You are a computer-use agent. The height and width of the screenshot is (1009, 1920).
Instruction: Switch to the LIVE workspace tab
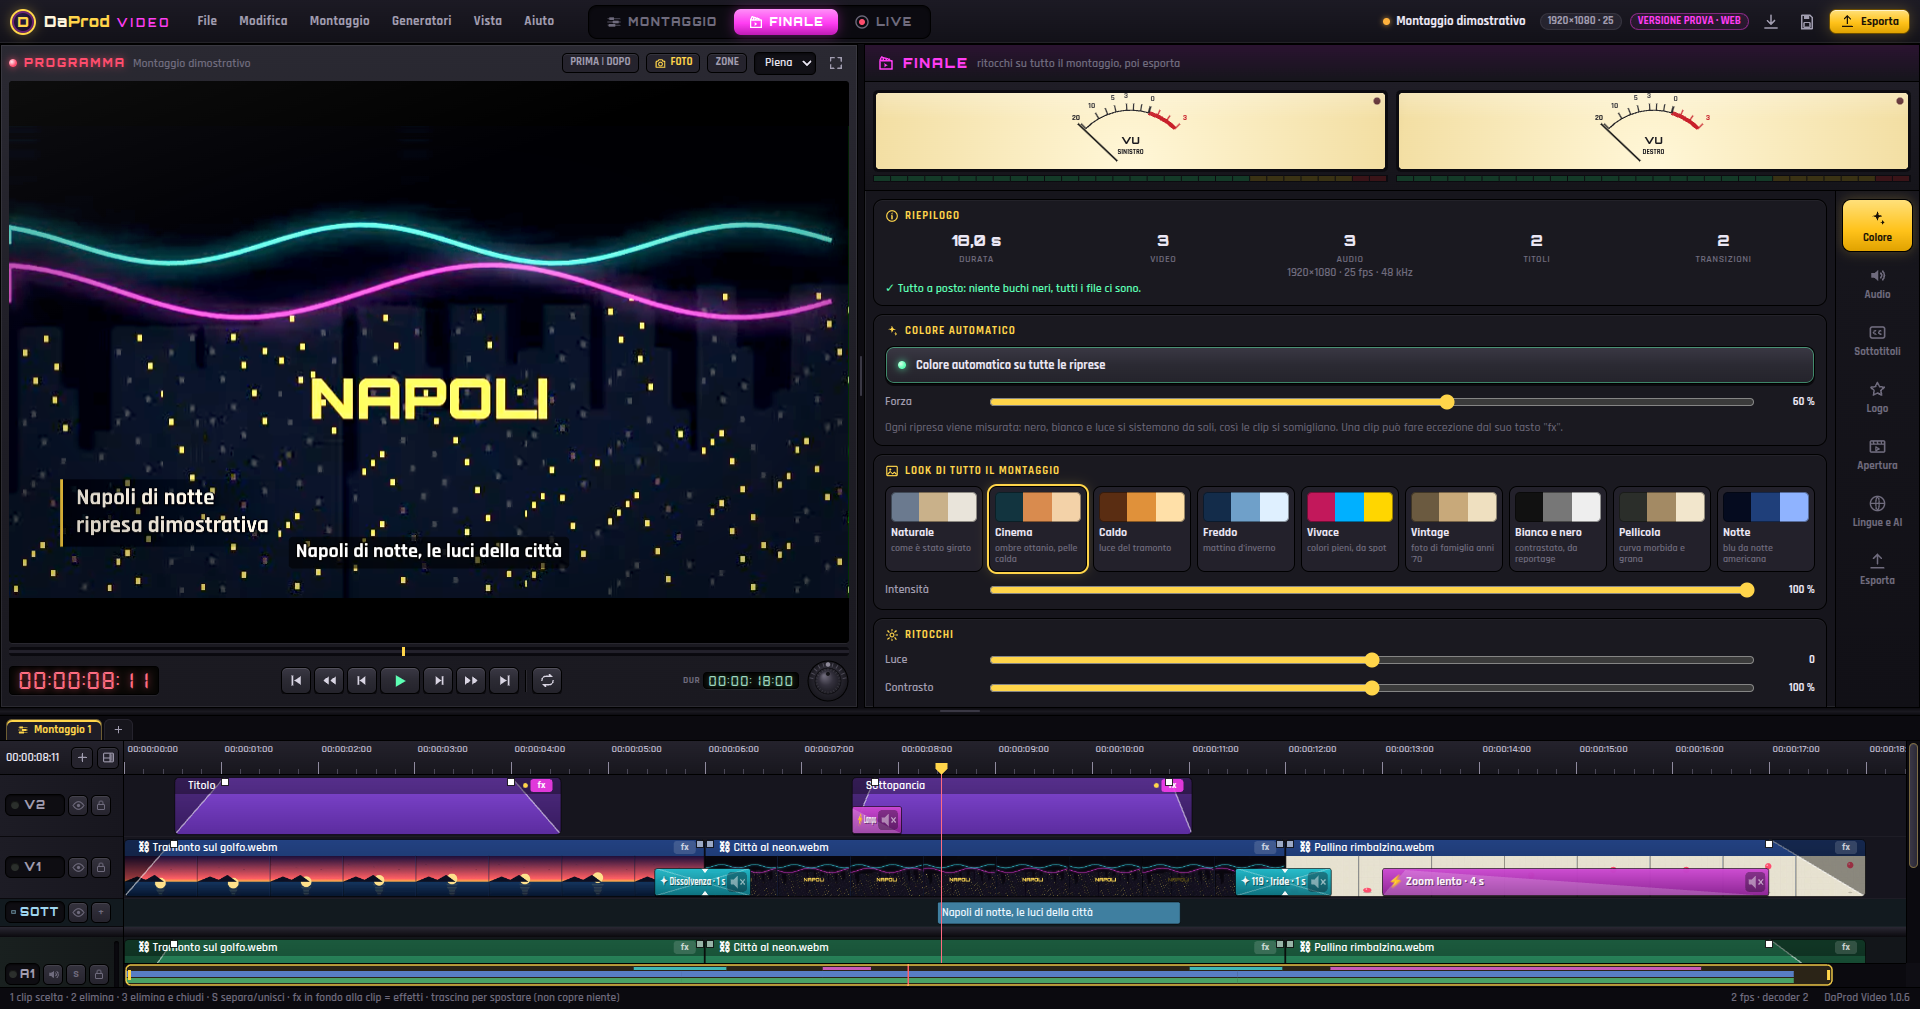(883, 21)
